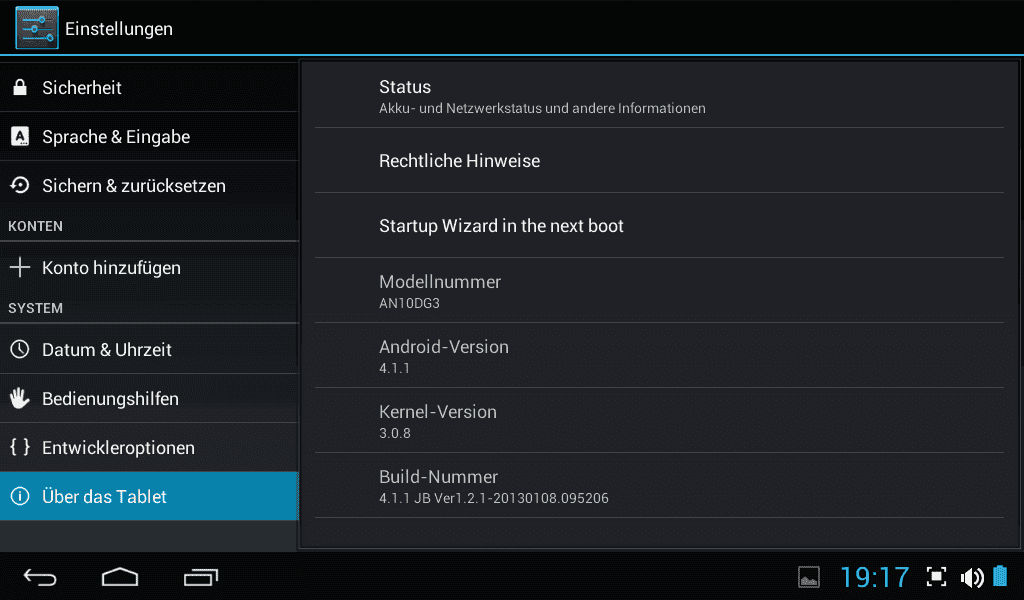The height and width of the screenshot is (600, 1024).
Task: Open Status Akku- und Netzwerkstatus entry
Action: 660,96
